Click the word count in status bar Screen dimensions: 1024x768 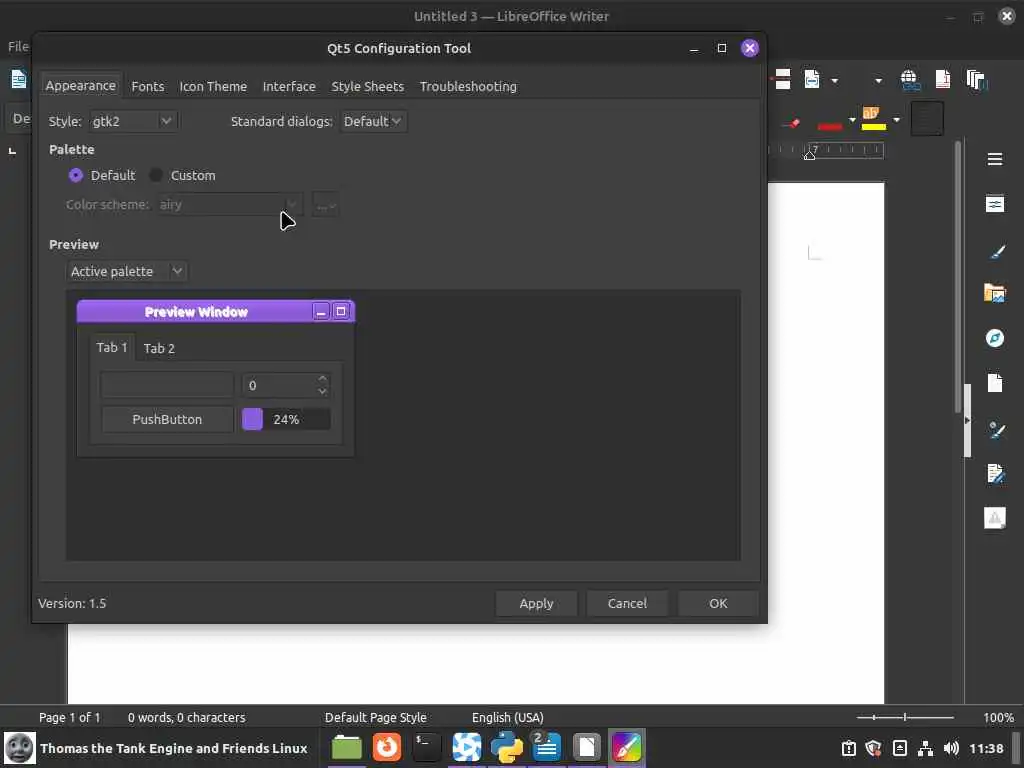187,718
